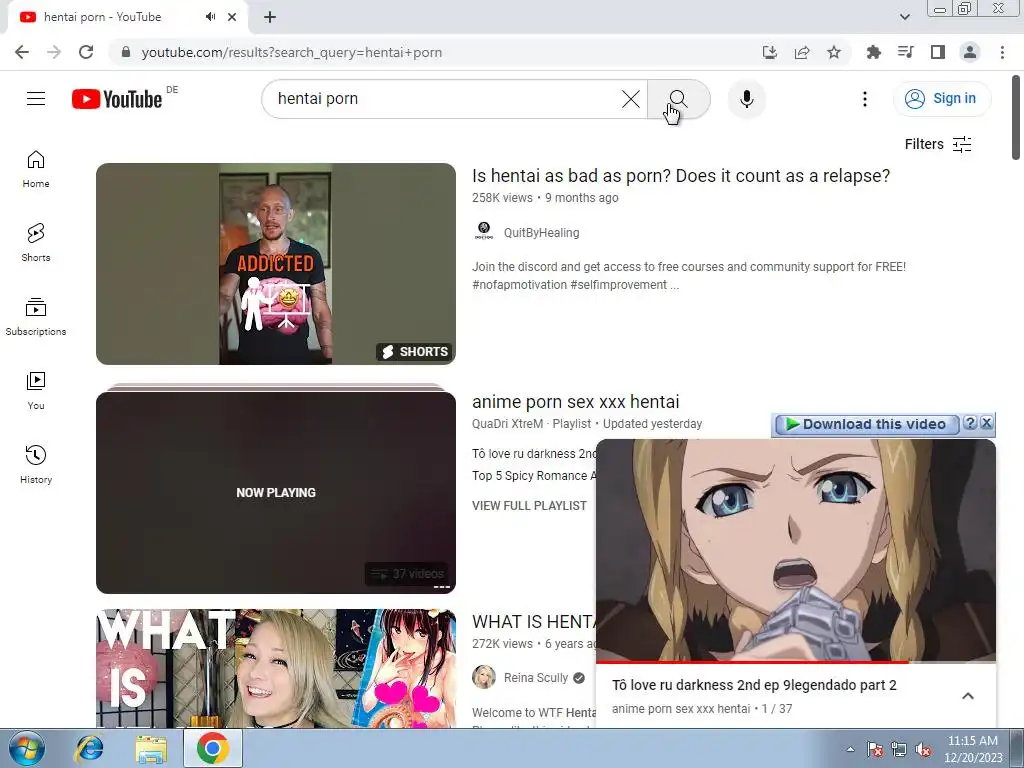Open Chrome profile avatar
The width and height of the screenshot is (1024, 768).
970,52
